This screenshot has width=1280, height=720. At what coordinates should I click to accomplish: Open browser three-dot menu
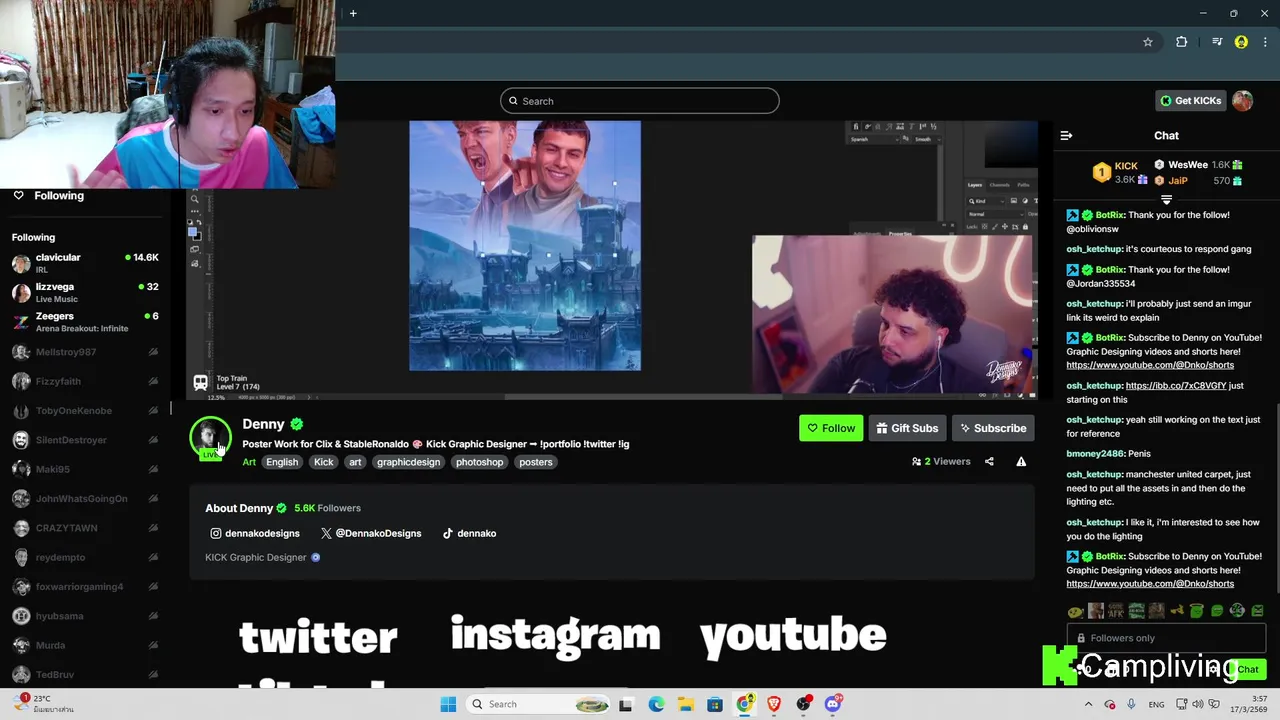pos(1265,42)
